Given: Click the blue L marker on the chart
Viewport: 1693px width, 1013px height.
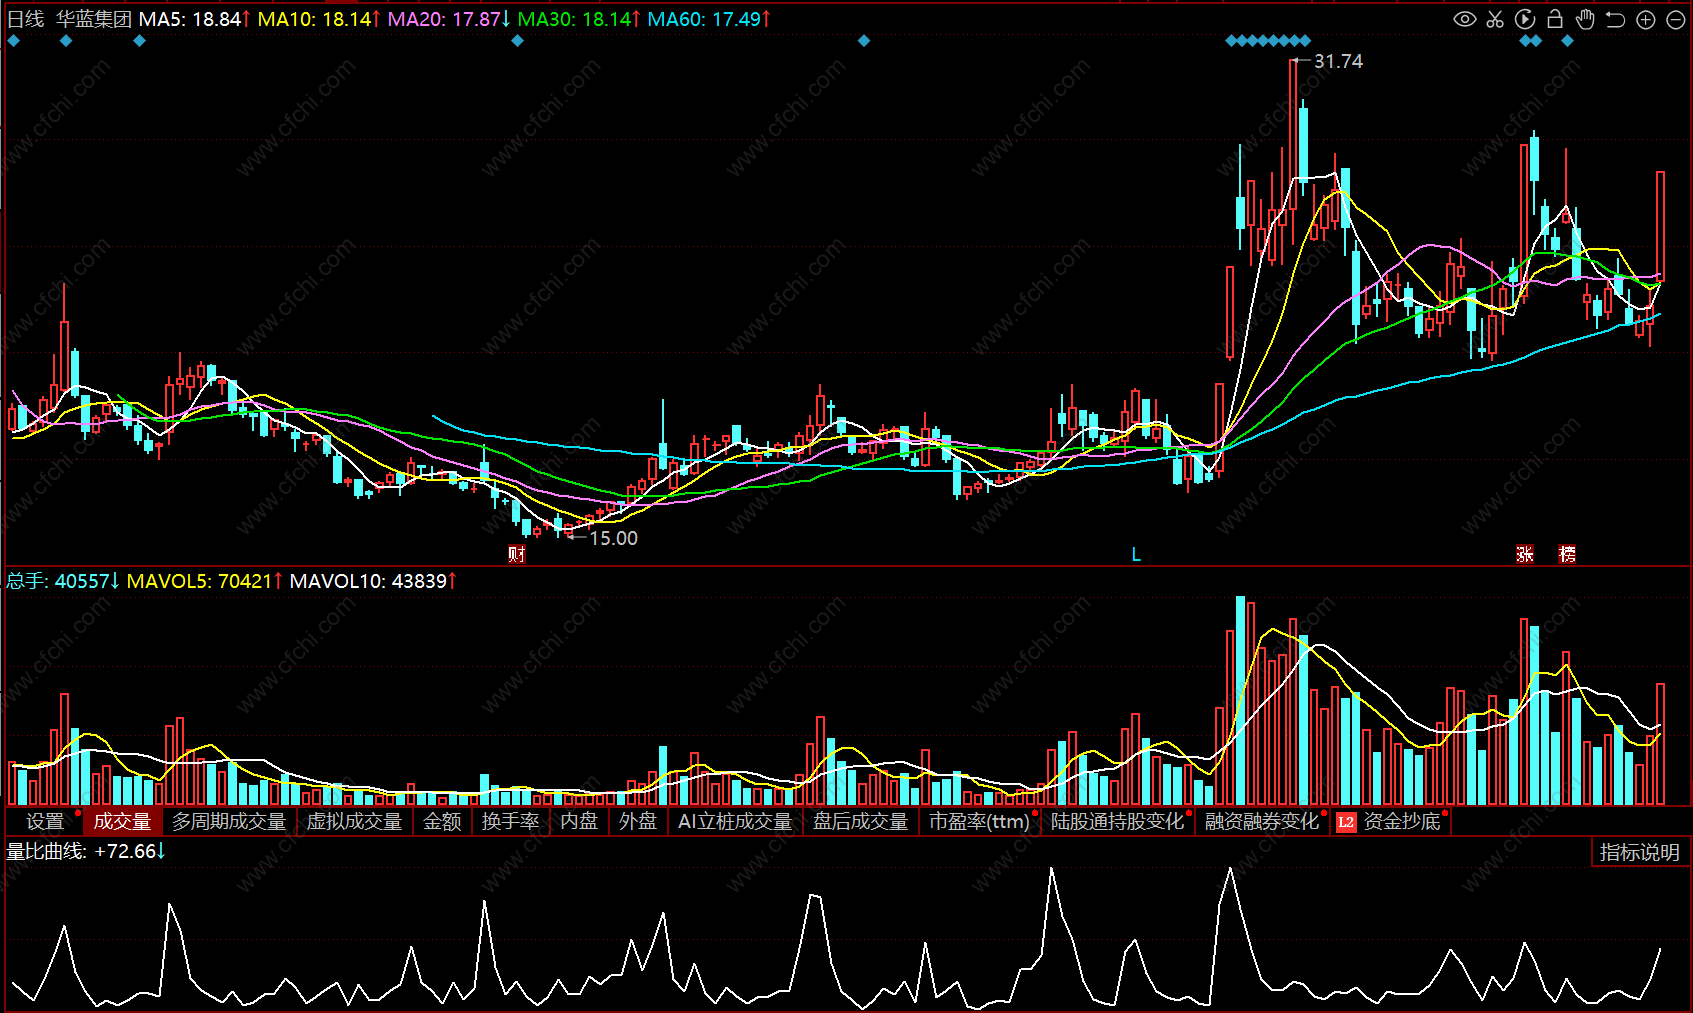Looking at the screenshot, I should (x=1136, y=554).
